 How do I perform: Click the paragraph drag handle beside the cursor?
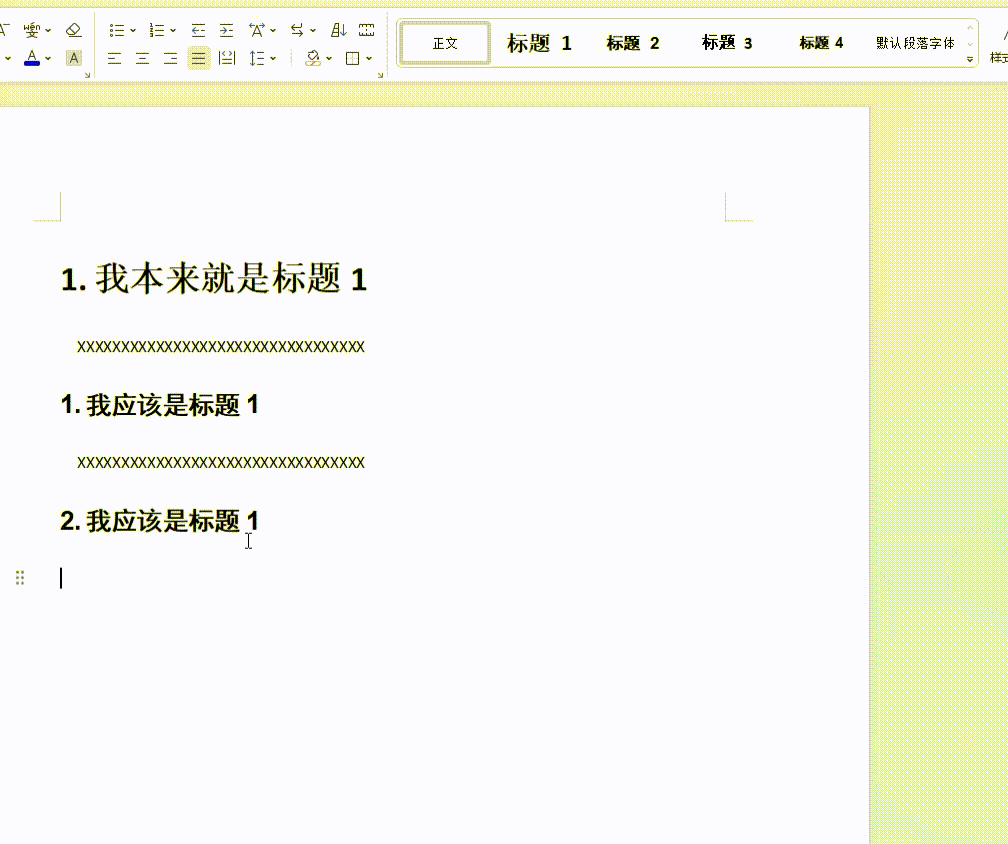[x=19, y=577]
